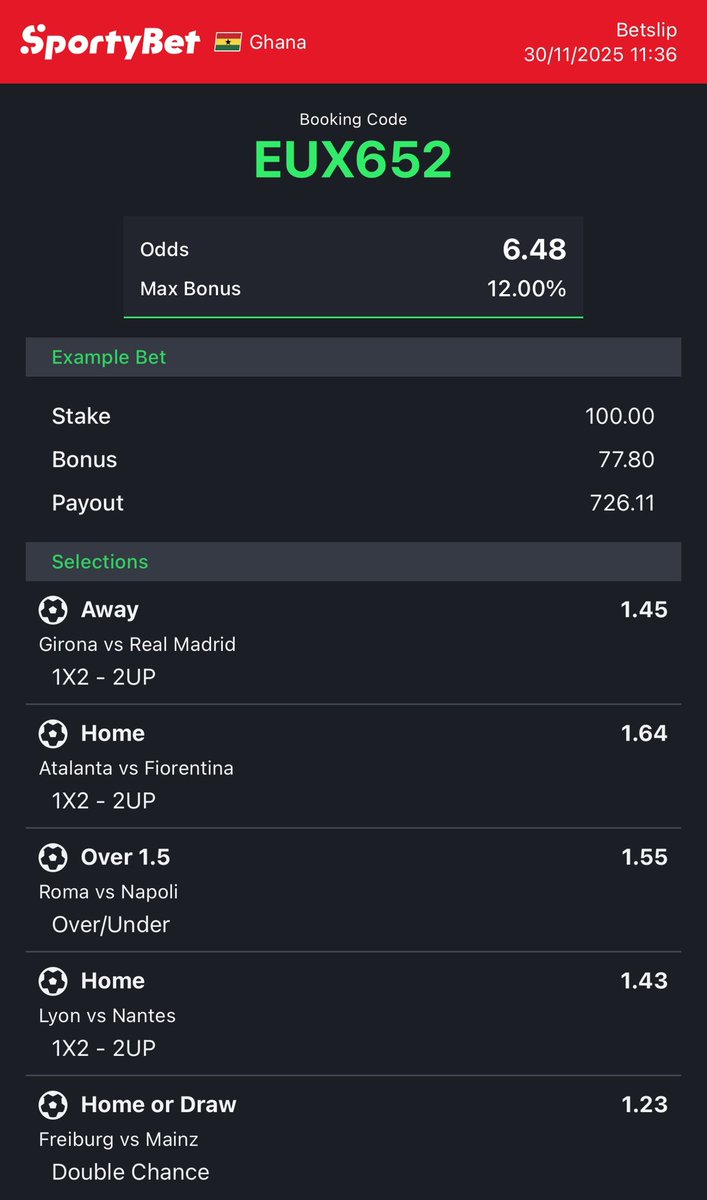707x1200 pixels.
Task: Select booking code EUX652
Action: (353, 160)
